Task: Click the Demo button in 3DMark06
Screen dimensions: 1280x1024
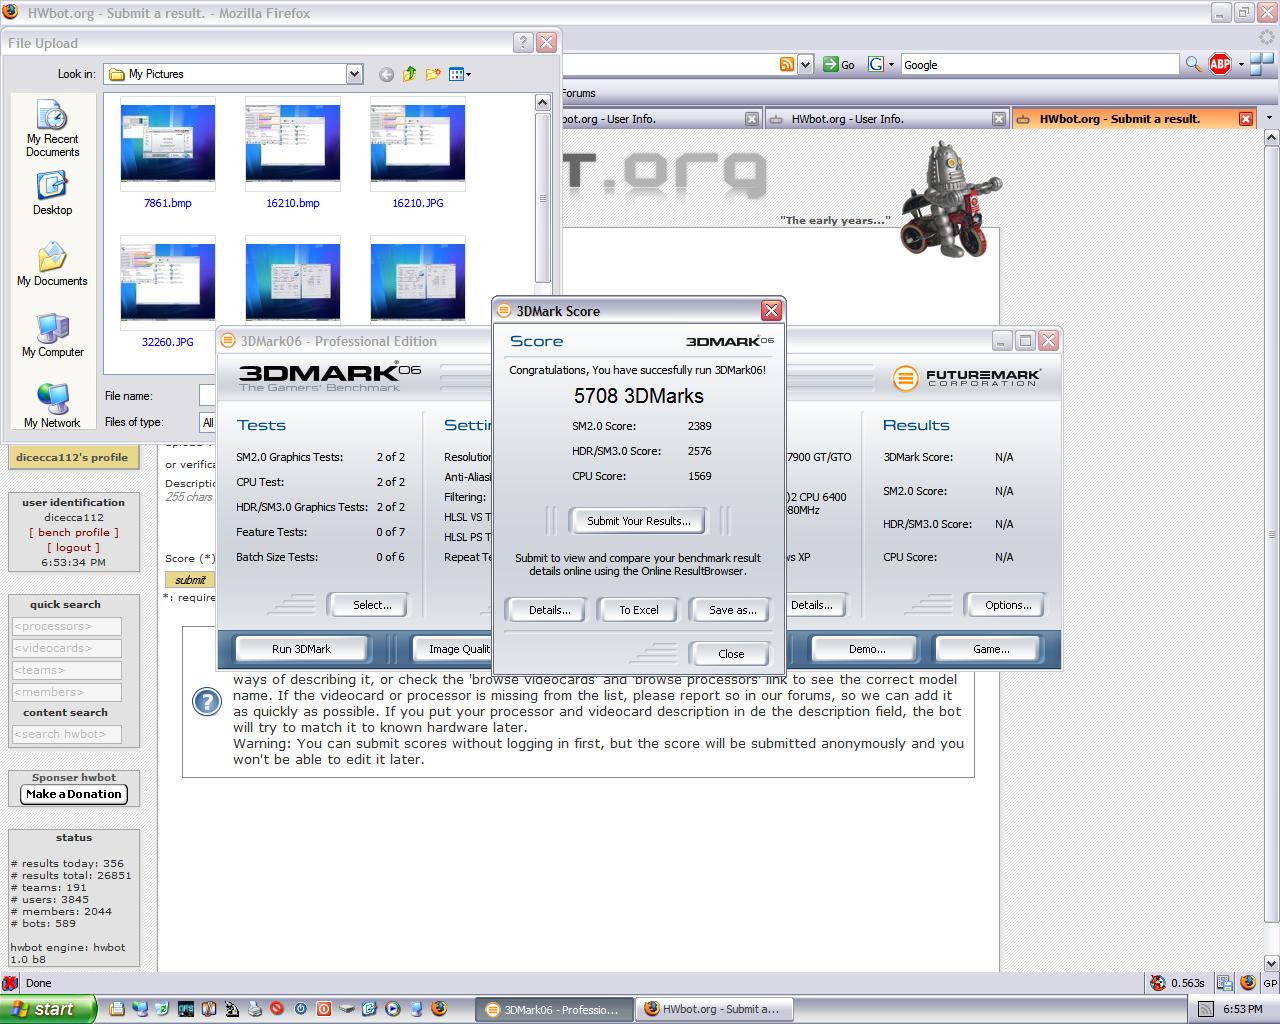Action: click(x=867, y=649)
